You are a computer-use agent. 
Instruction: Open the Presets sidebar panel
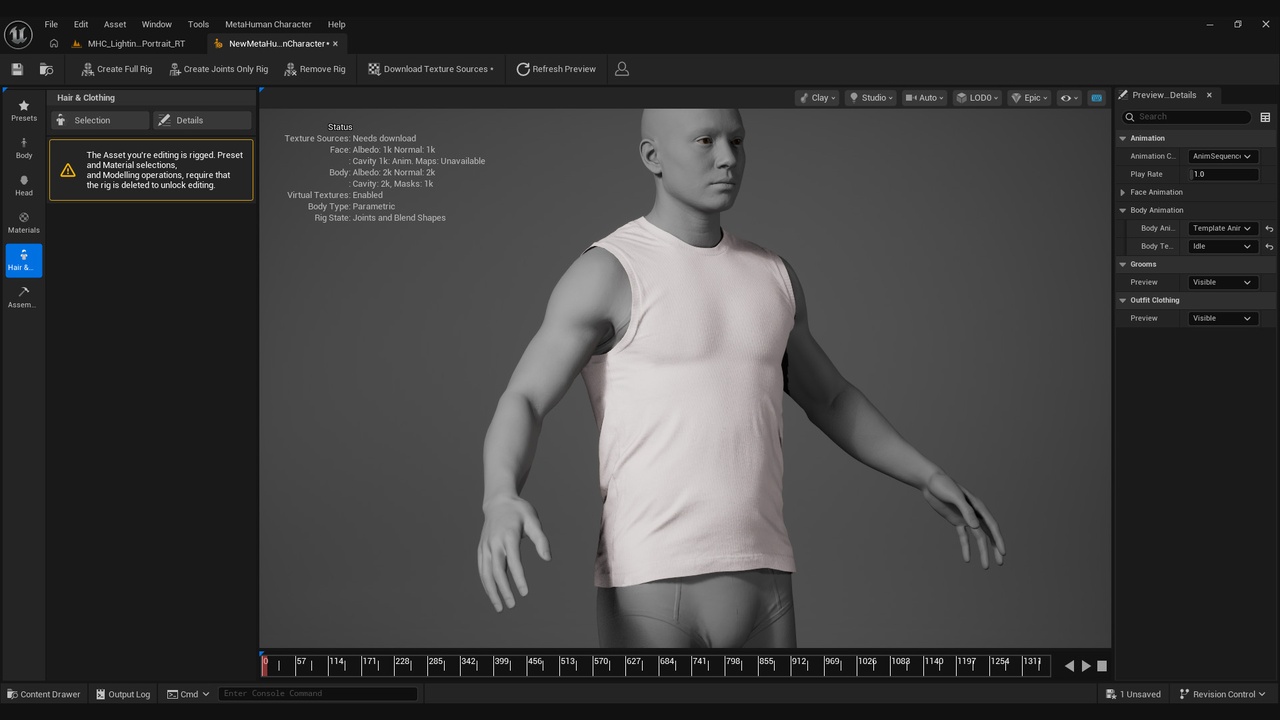[24, 111]
